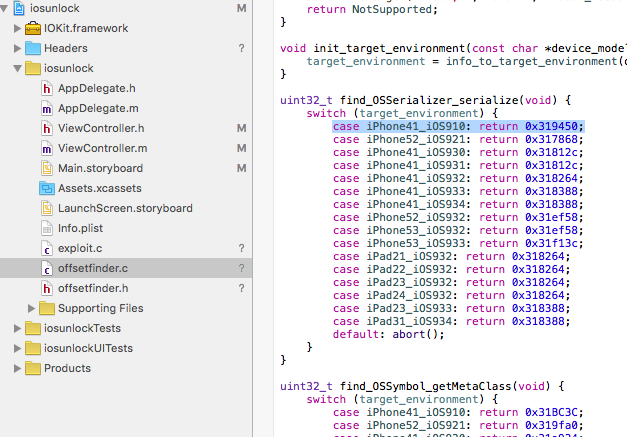Click the iosunlock project file icon
This screenshot has width=627, height=437.
point(19,8)
